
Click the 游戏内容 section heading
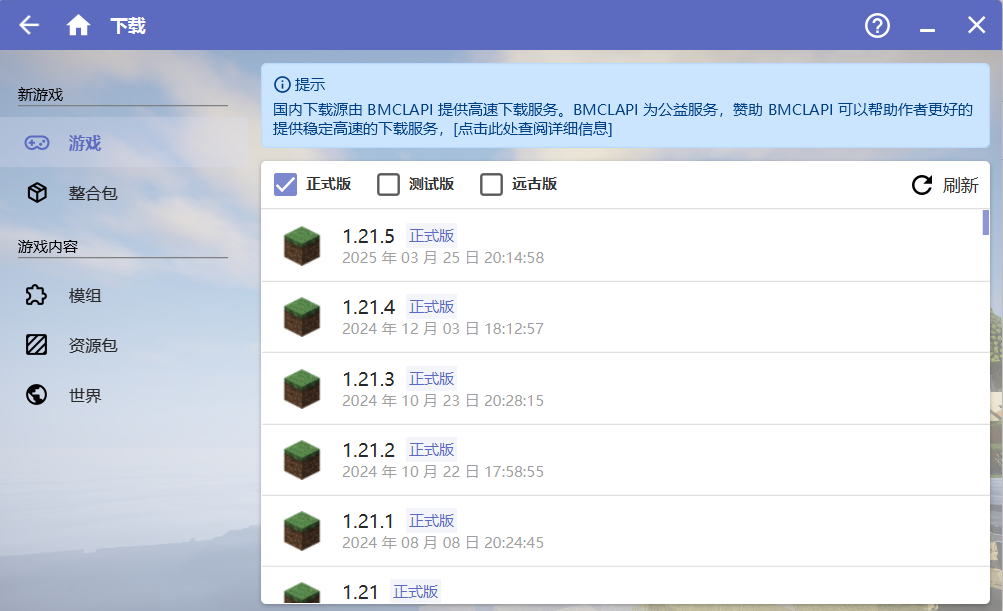coord(48,246)
